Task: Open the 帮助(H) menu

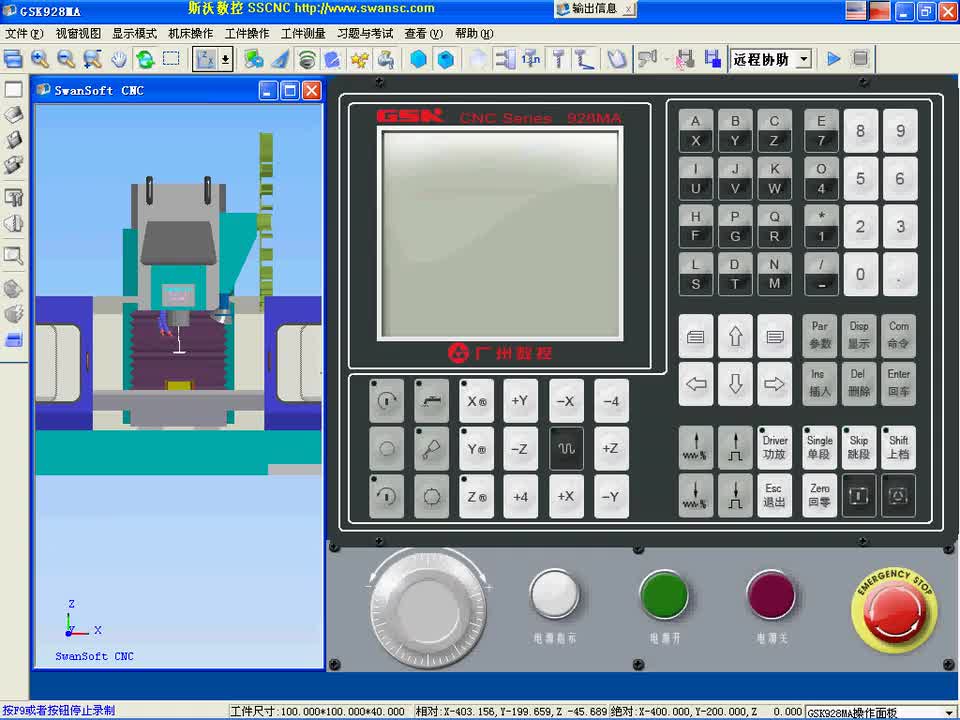Action: coord(474,33)
